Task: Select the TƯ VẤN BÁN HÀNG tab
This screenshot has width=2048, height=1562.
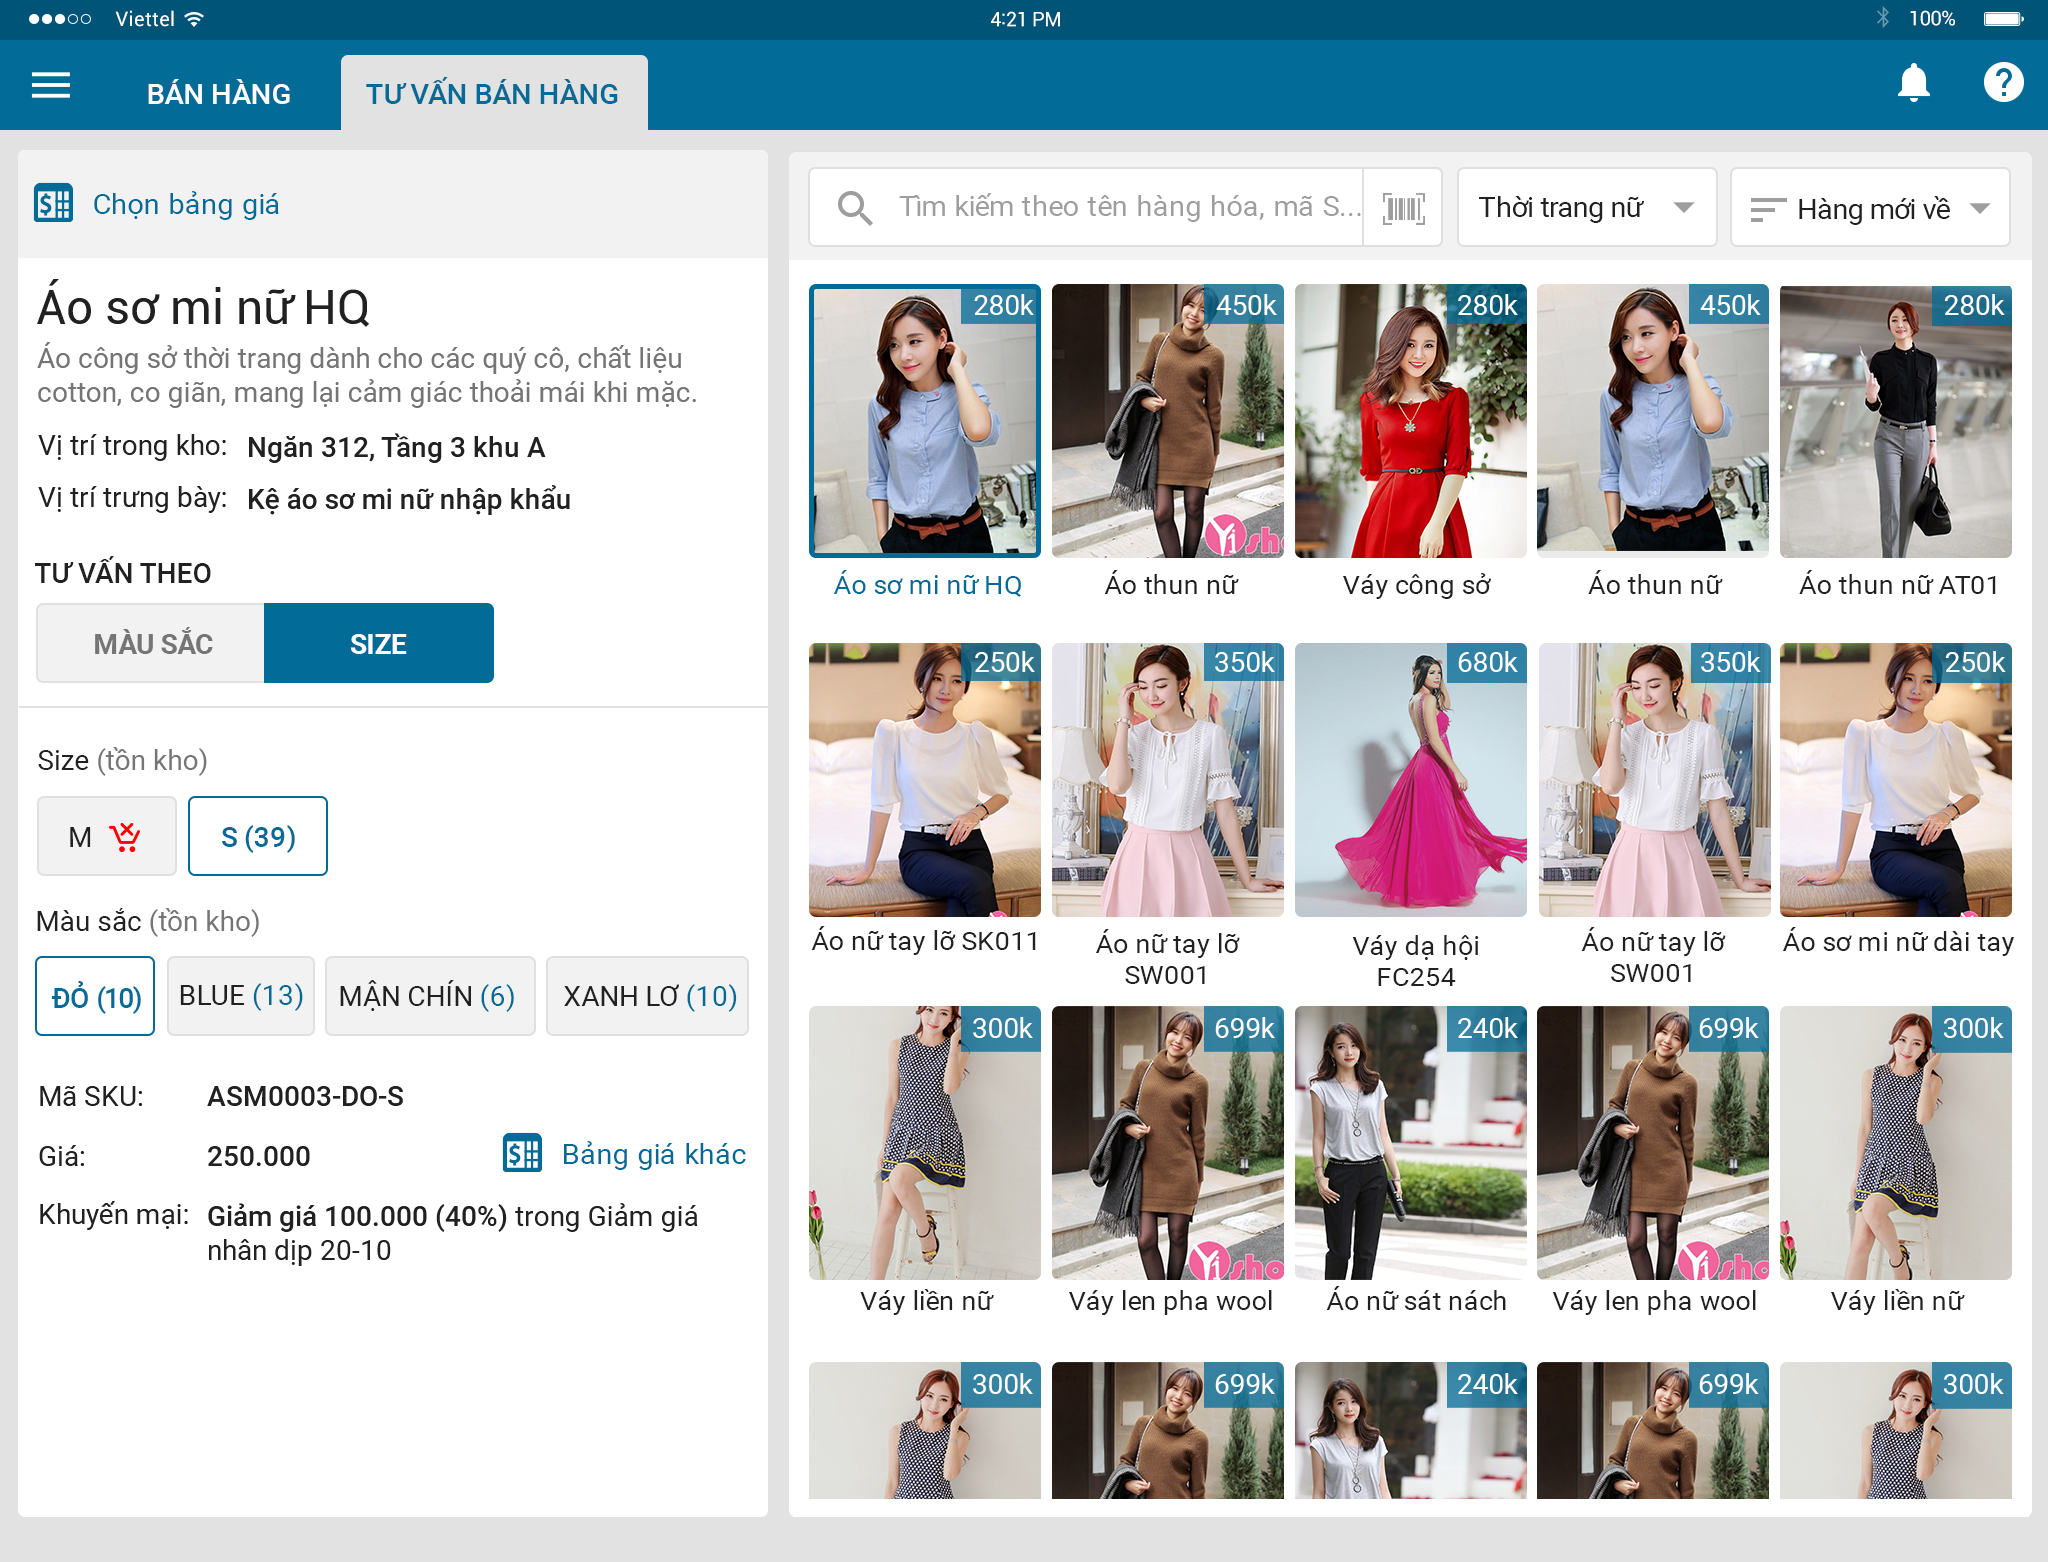Action: point(493,94)
